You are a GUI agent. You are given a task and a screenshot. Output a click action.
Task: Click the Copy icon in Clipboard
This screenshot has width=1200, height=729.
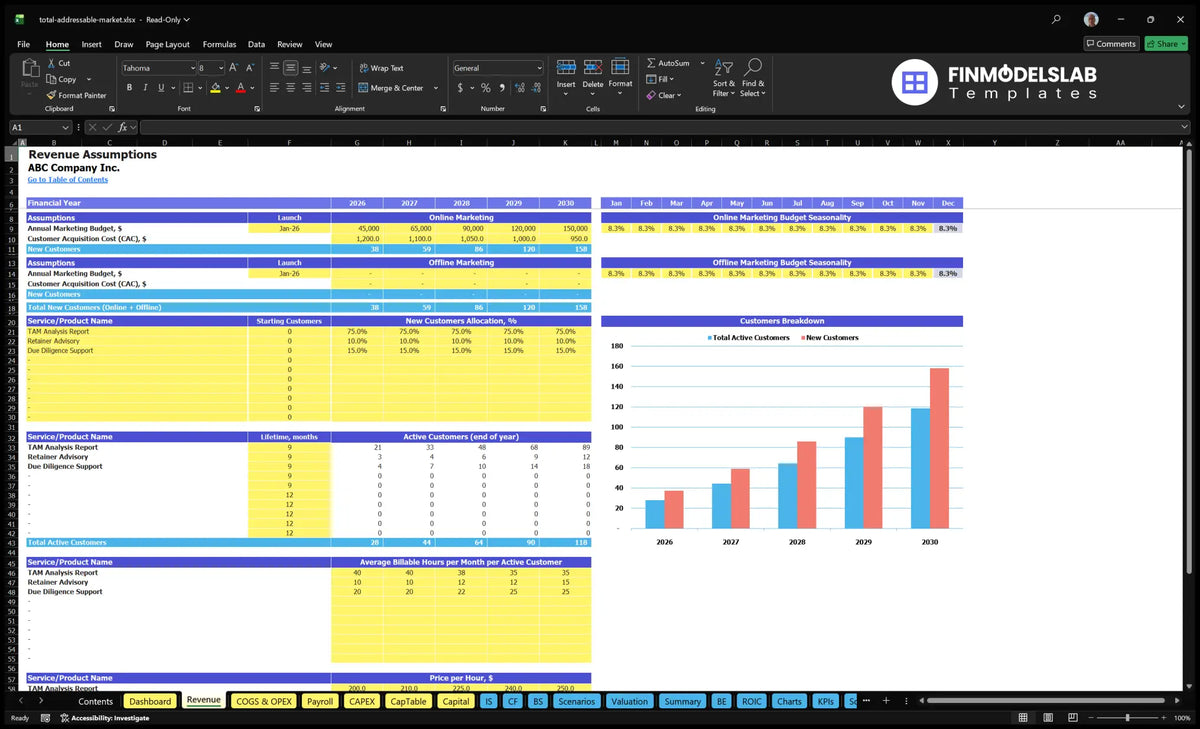point(51,79)
